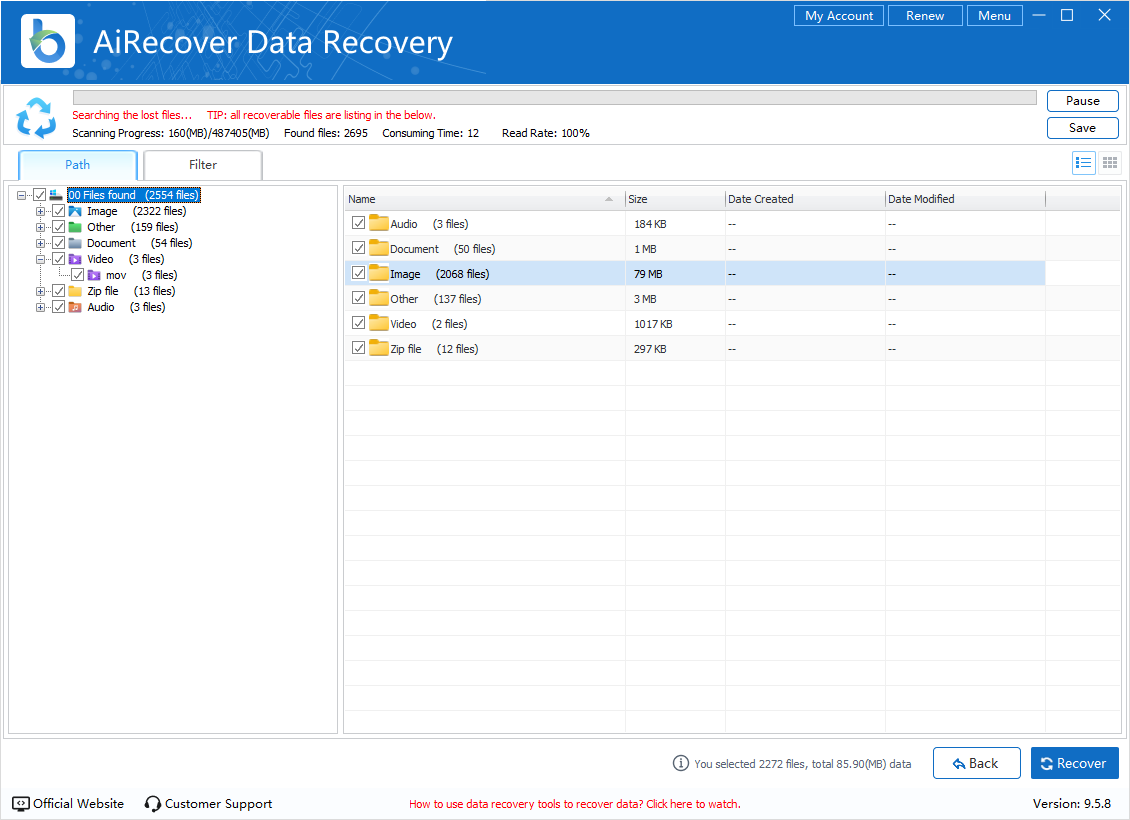Open the Path tab

coord(78,165)
